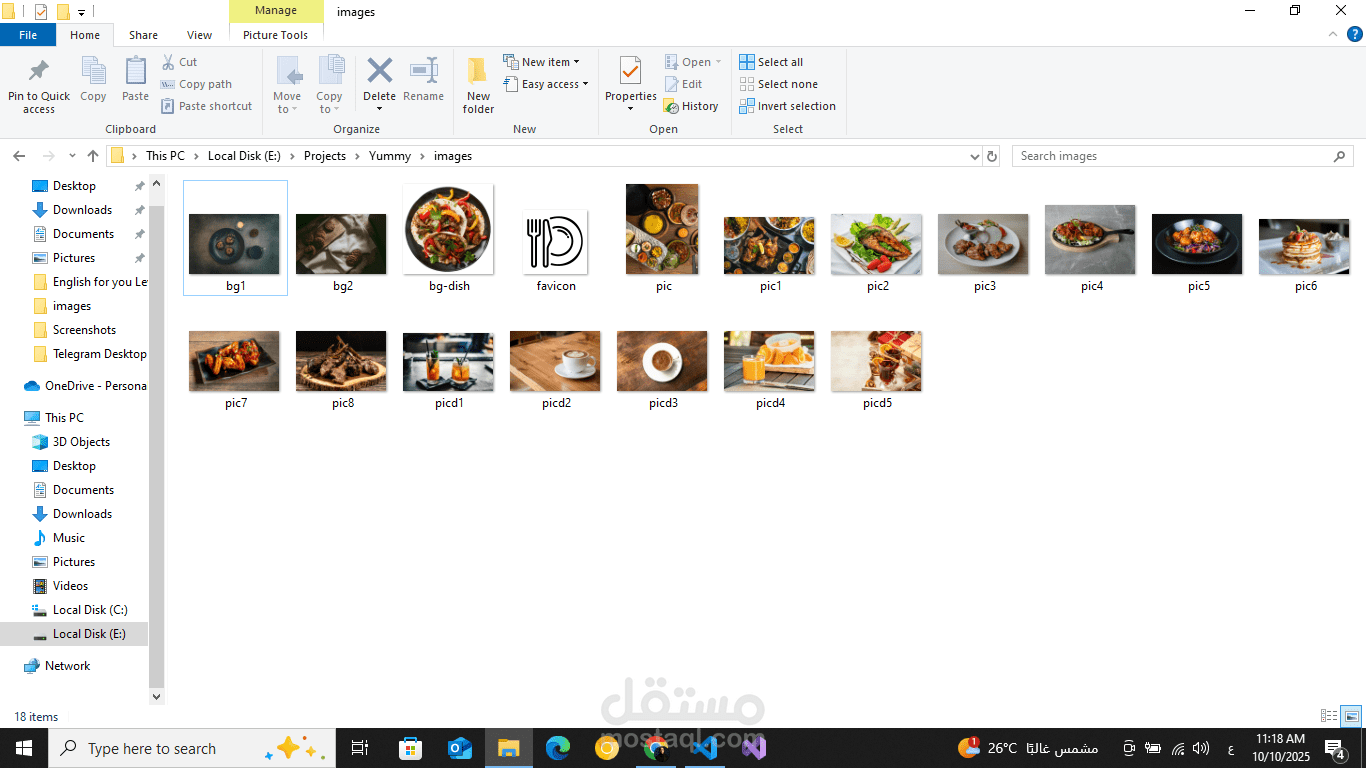Select the favicon image file
Screen dimensions: 1366x768
point(556,244)
